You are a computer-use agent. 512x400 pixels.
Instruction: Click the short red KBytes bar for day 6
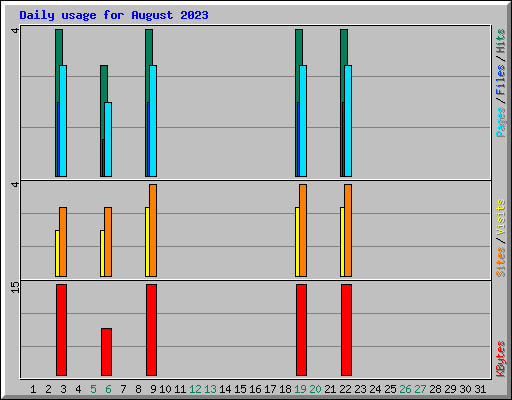(x=106, y=352)
